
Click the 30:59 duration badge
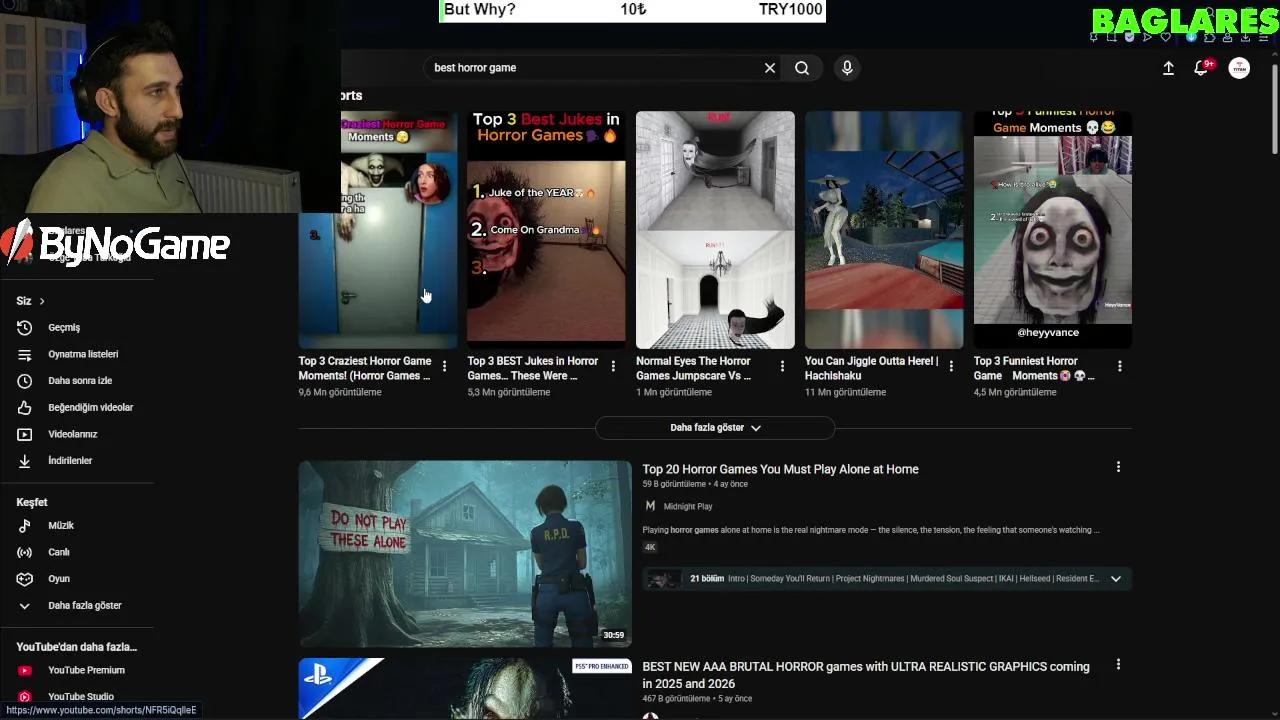614,635
